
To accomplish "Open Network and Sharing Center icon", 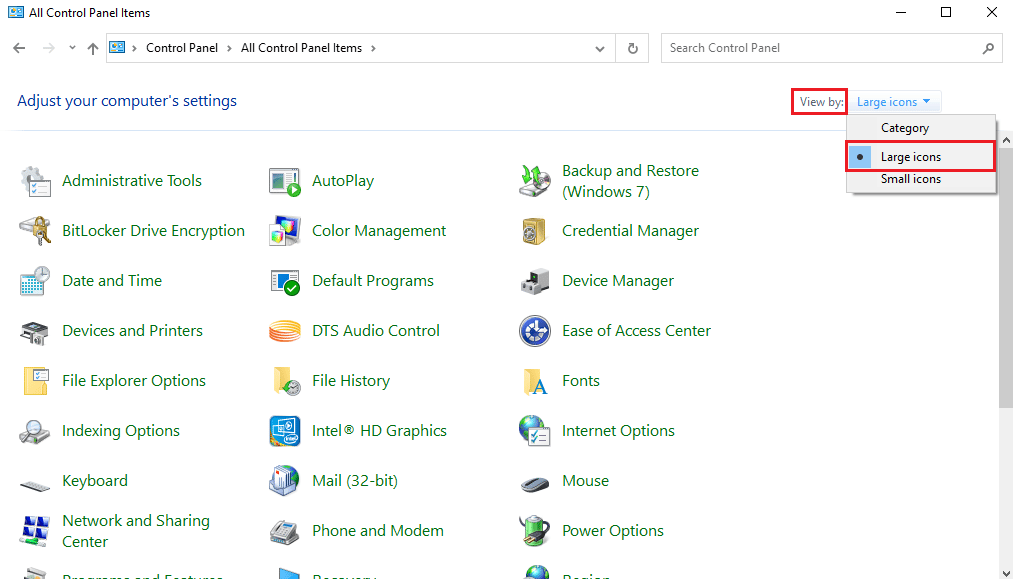I will coord(36,531).
